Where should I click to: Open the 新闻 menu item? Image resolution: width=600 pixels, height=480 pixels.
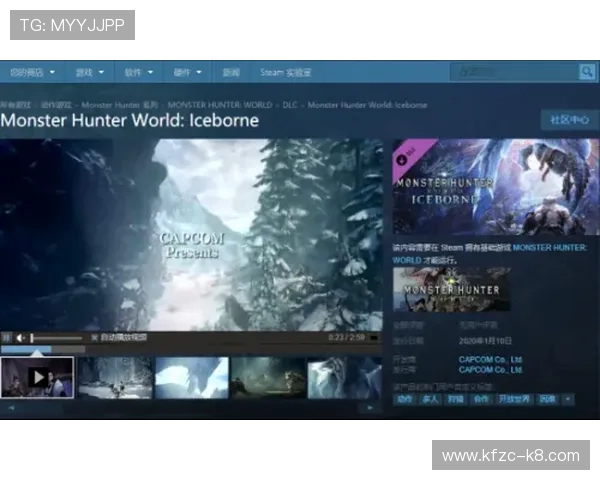(x=231, y=72)
